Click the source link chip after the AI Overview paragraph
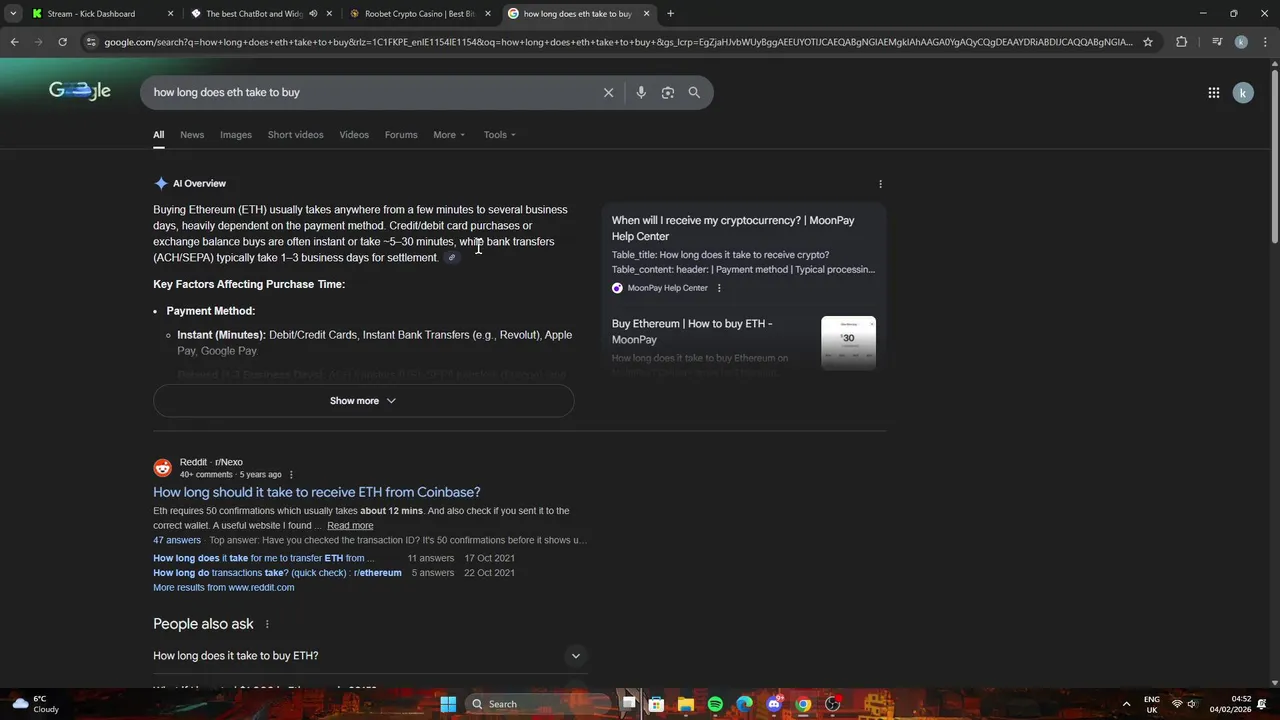This screenshot has width=1280, height=720. pyautogui.click(x=451, y=258)
